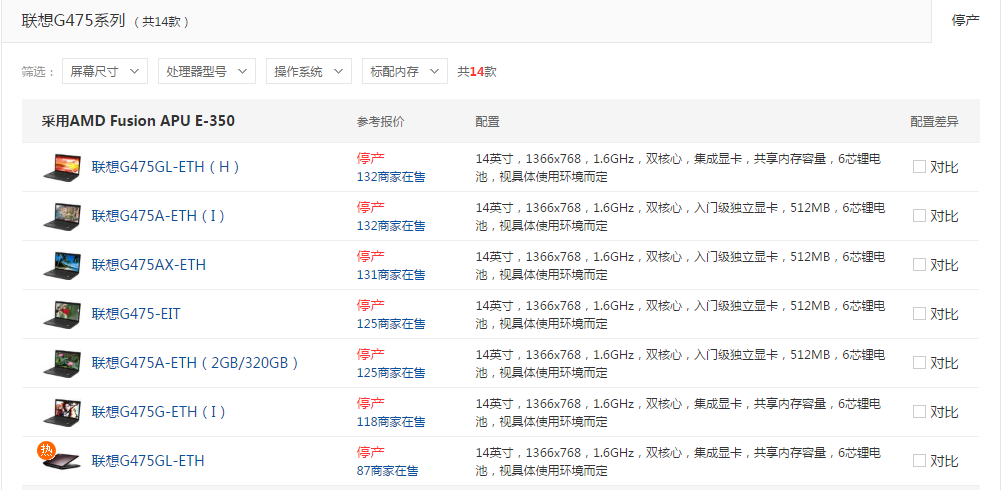1008x490 pixels.
Task: Click laptop thumbnail for 联想G475G-ETH（I）
Action: (62, 412)
